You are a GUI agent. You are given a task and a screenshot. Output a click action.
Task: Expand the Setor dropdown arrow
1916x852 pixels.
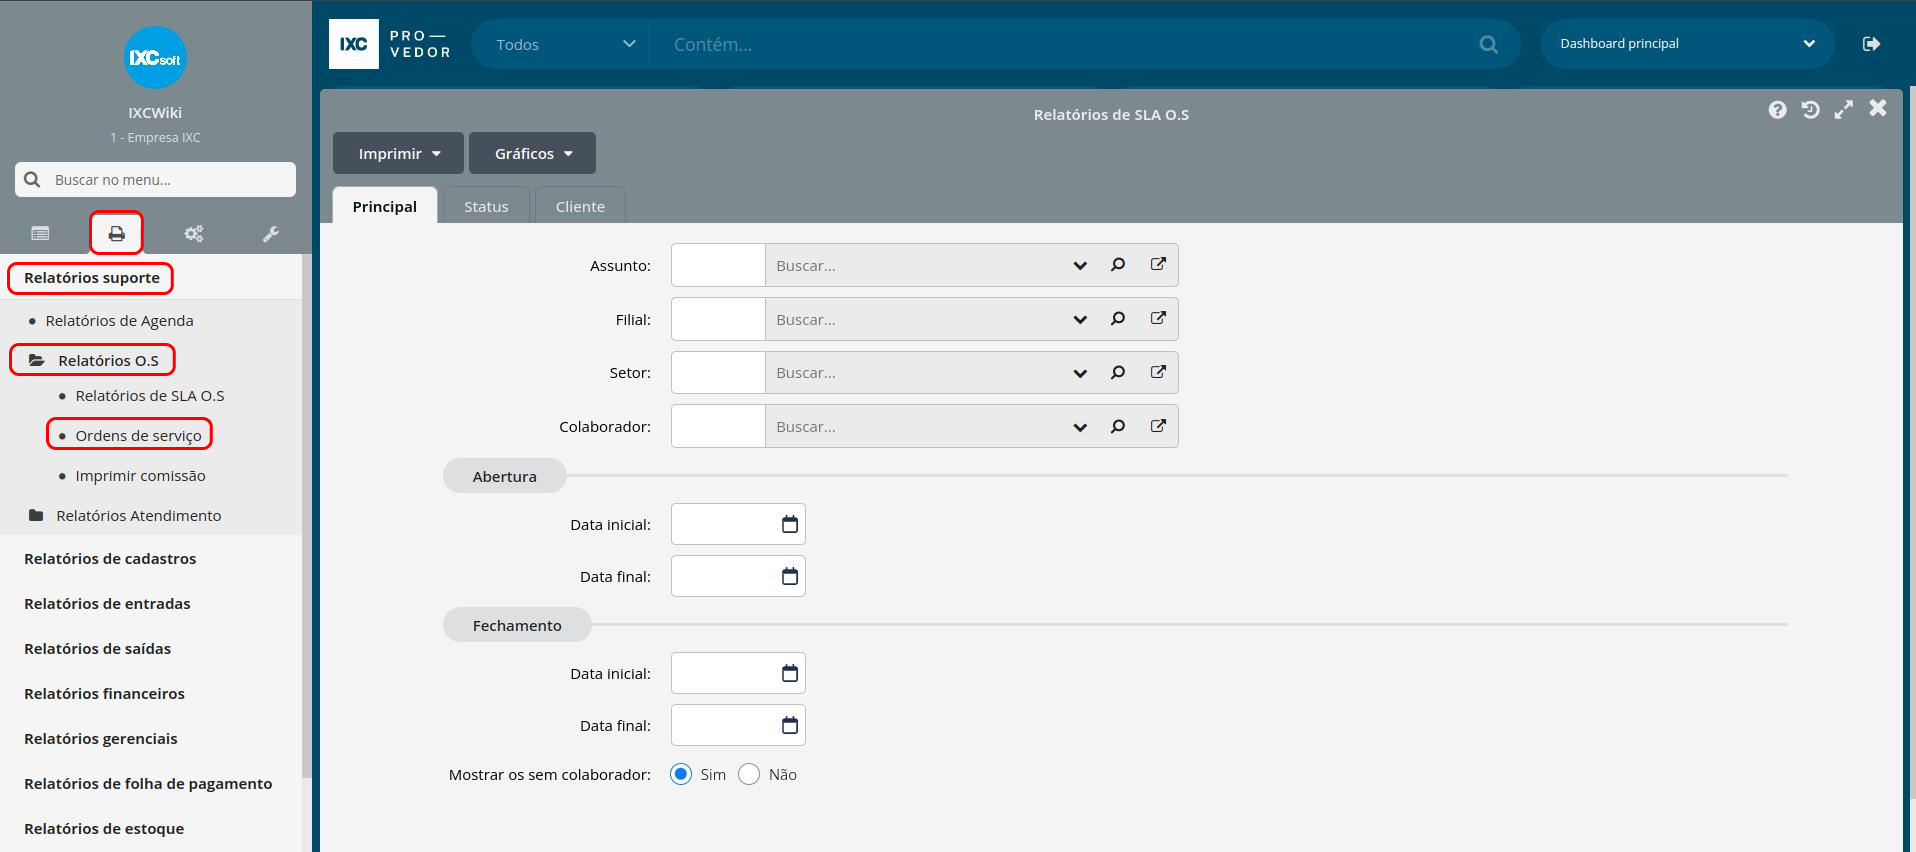(x=1080, y=373)
